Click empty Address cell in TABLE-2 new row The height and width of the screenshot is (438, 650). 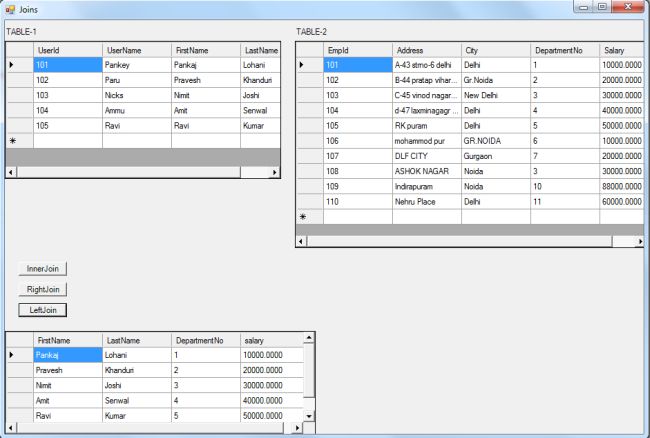(427, 217)
